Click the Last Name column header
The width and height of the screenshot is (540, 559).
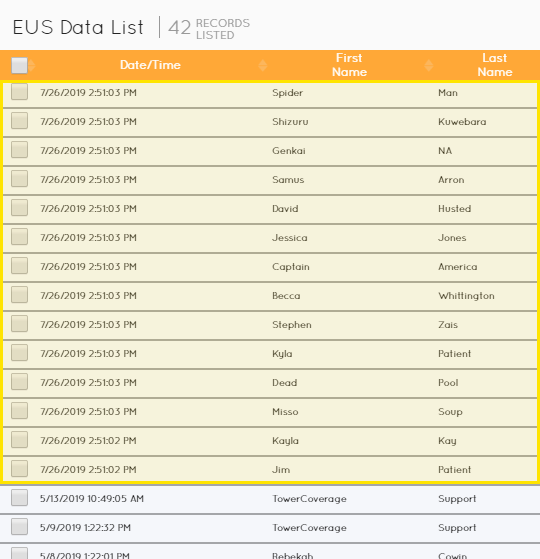pos(495,65)
